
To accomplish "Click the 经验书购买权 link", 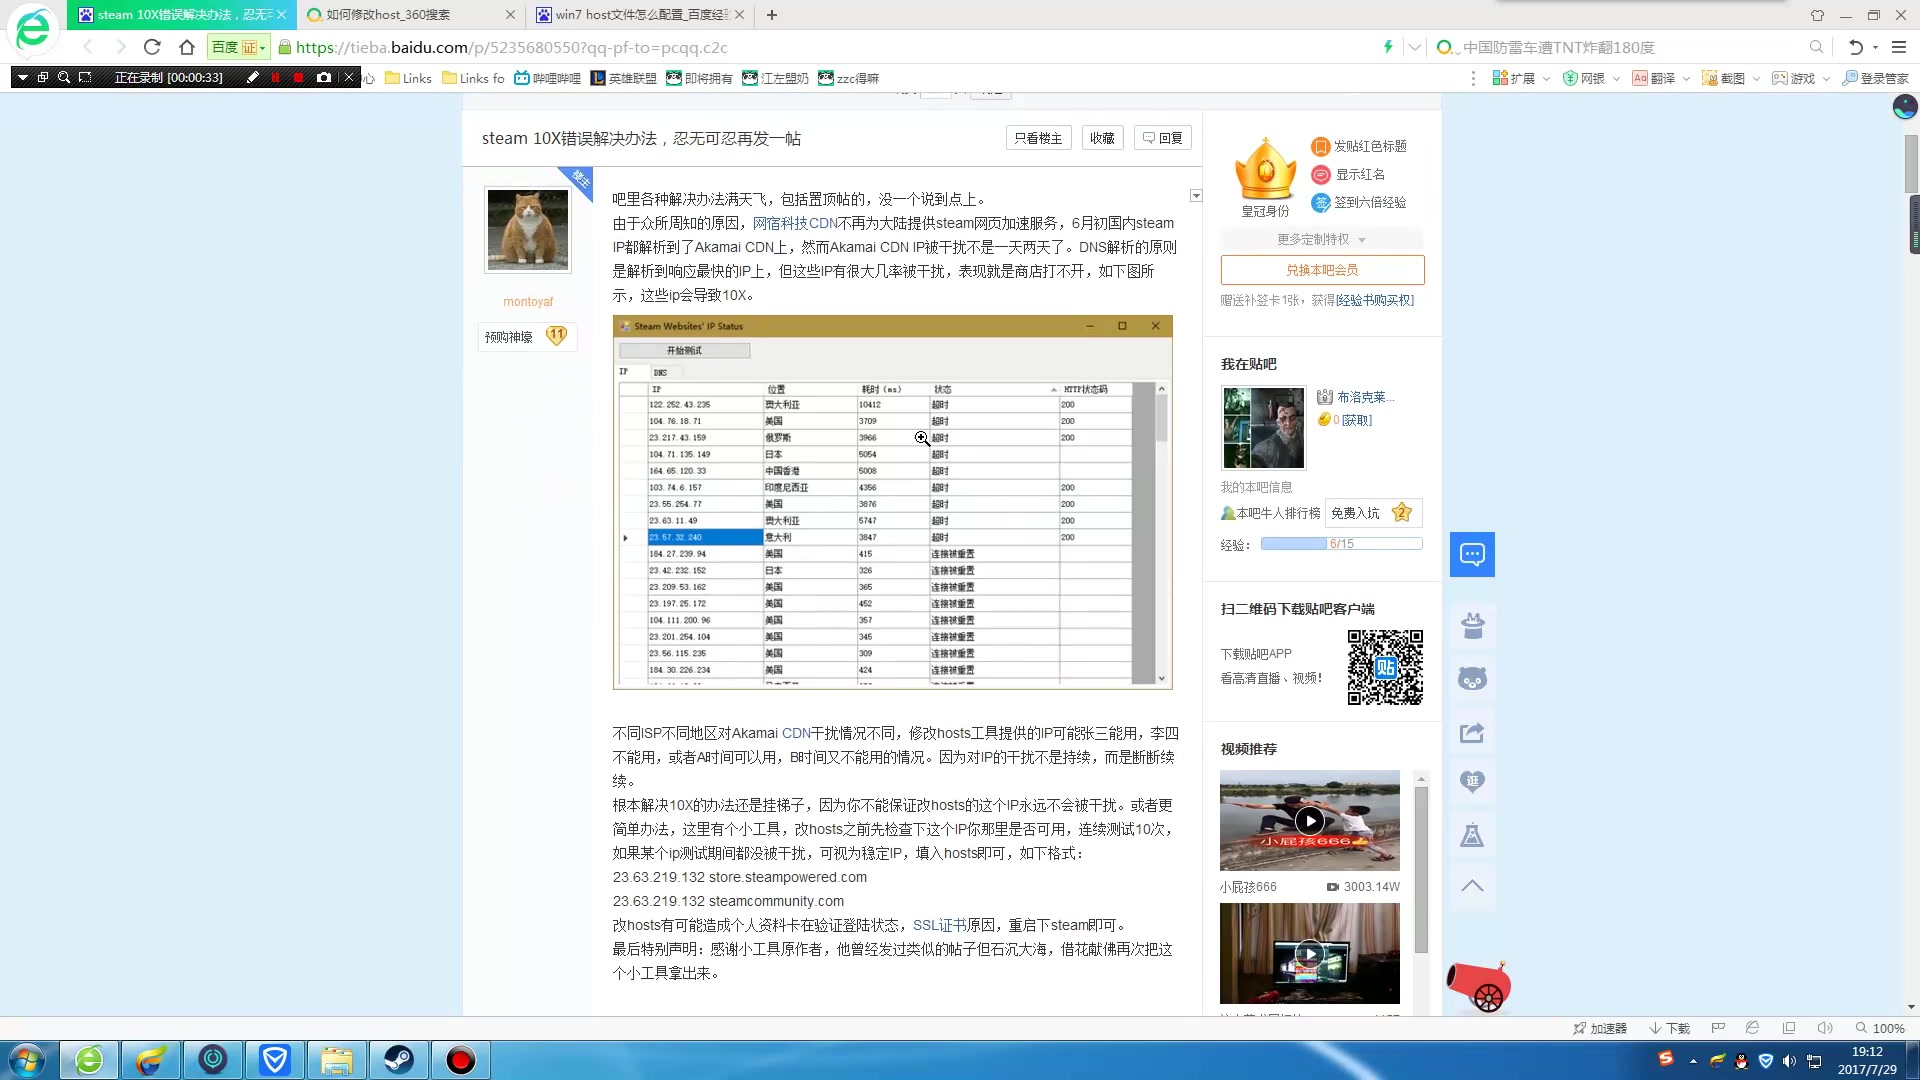I will [x=1375, y=300].
